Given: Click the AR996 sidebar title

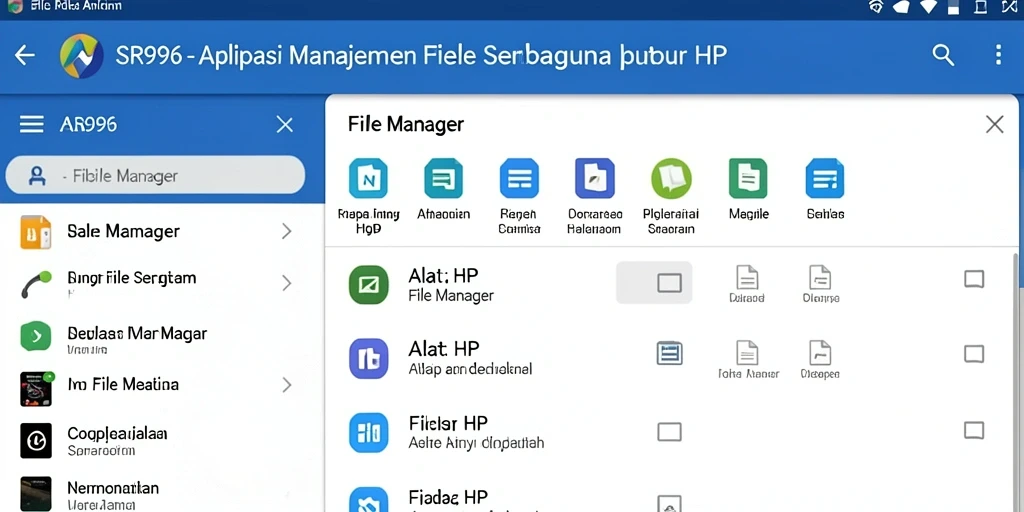Looking at the screenshot, I should (88, 124).
